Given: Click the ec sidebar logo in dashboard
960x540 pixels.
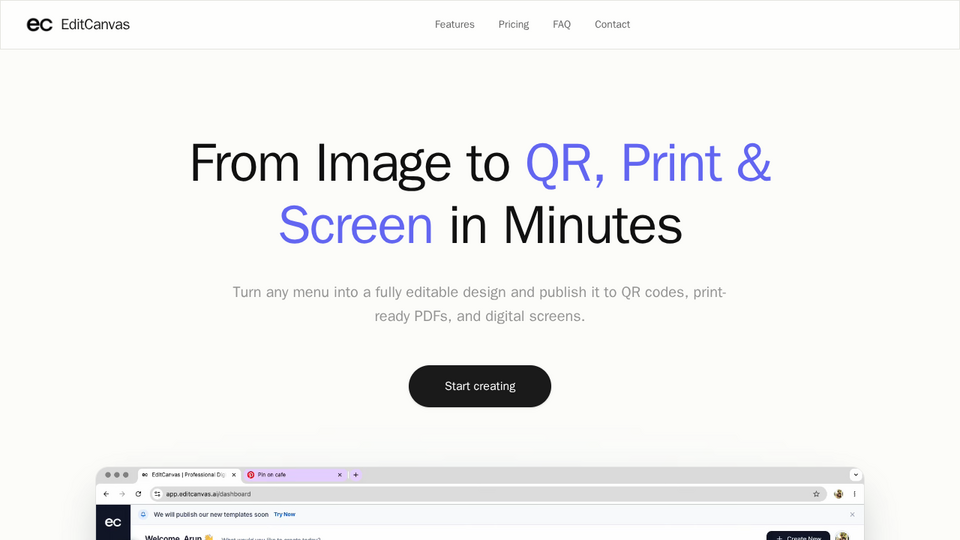Looking at the screenshot, I should tap(113, 522).
